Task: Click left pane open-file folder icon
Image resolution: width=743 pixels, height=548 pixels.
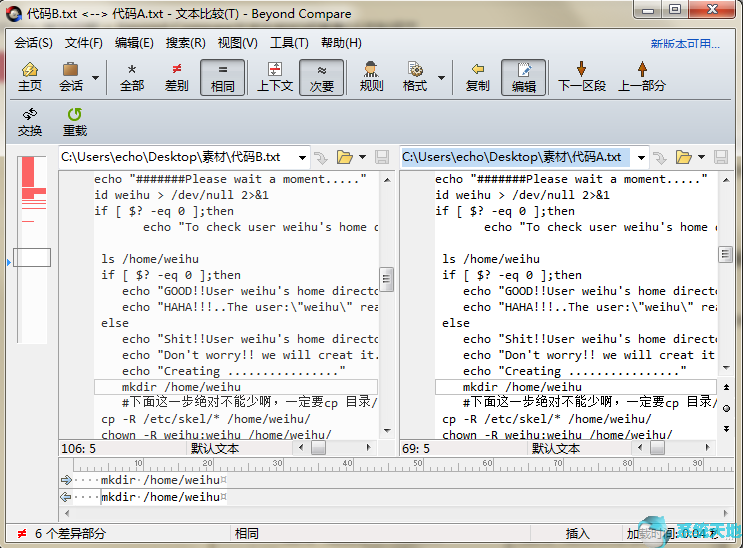Action: coord(344,157)
